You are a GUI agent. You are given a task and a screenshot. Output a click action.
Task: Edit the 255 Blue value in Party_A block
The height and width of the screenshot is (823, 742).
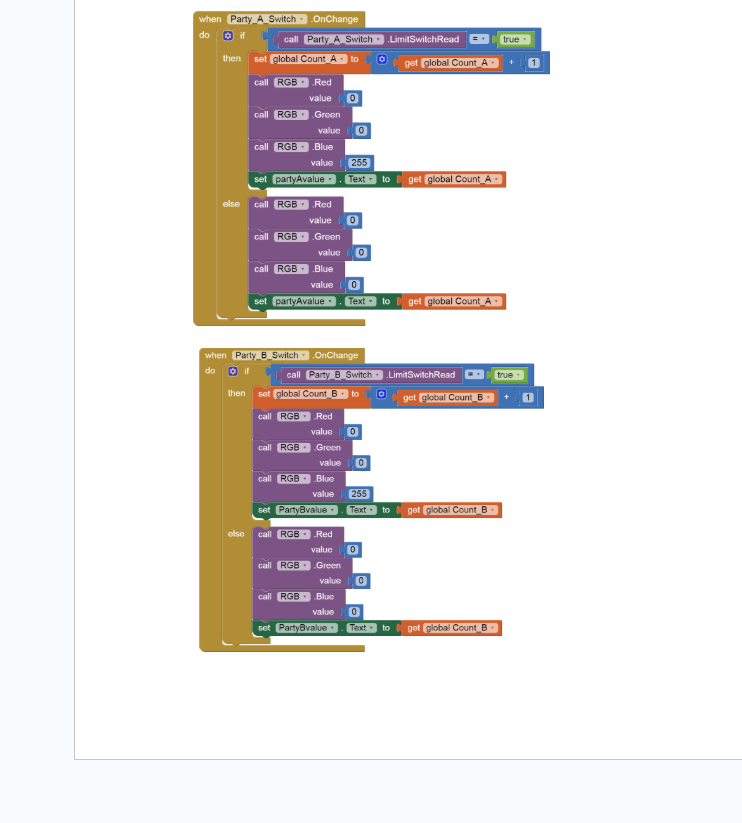(359, 163)
